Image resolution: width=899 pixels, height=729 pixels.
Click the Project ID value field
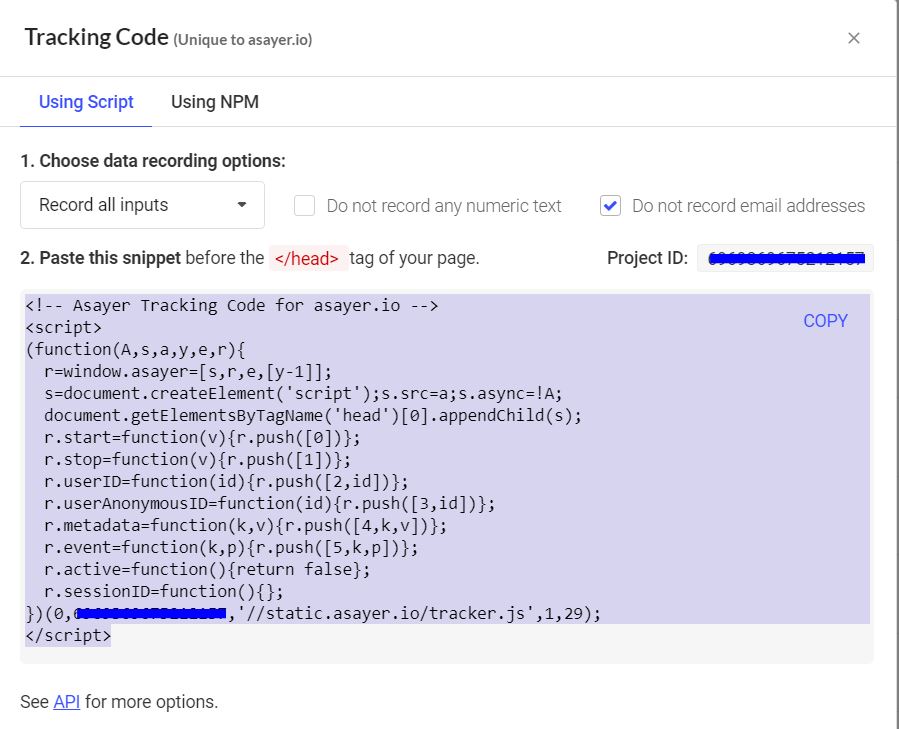click(x=785, y=258)
